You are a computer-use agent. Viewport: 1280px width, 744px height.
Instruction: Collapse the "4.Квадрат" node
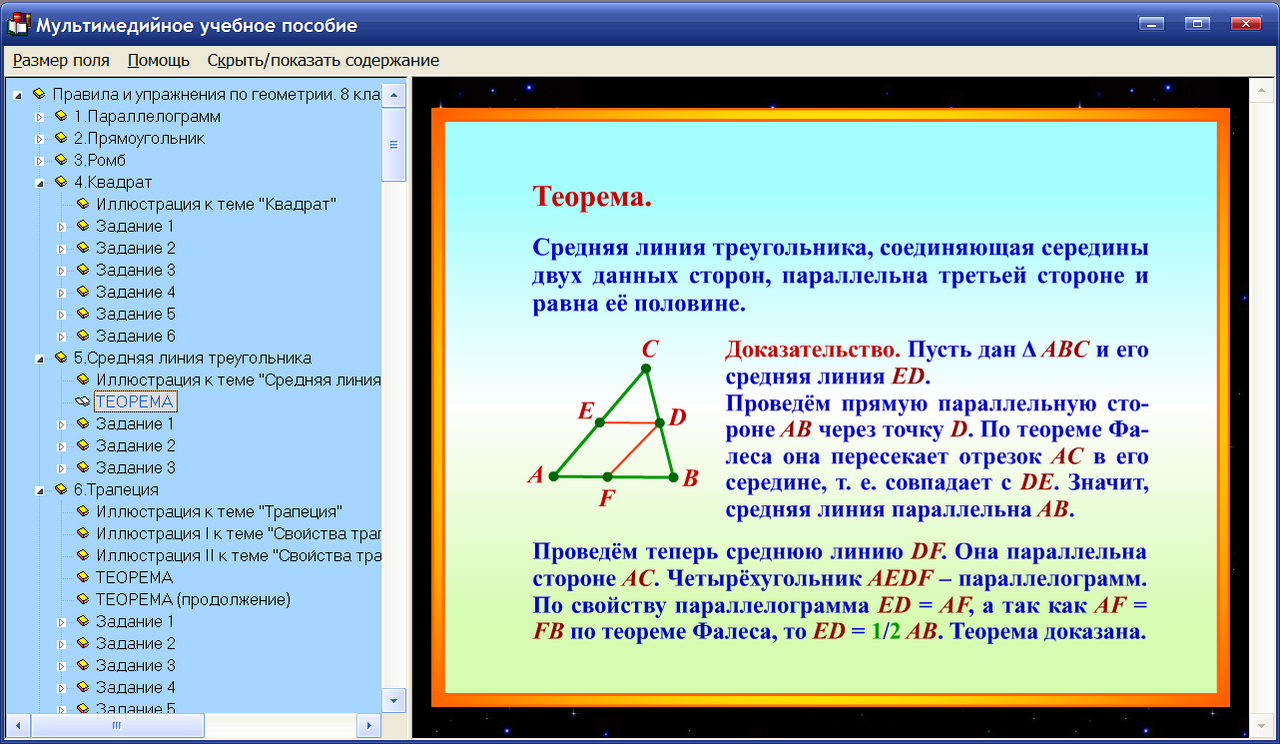point(39,182)
